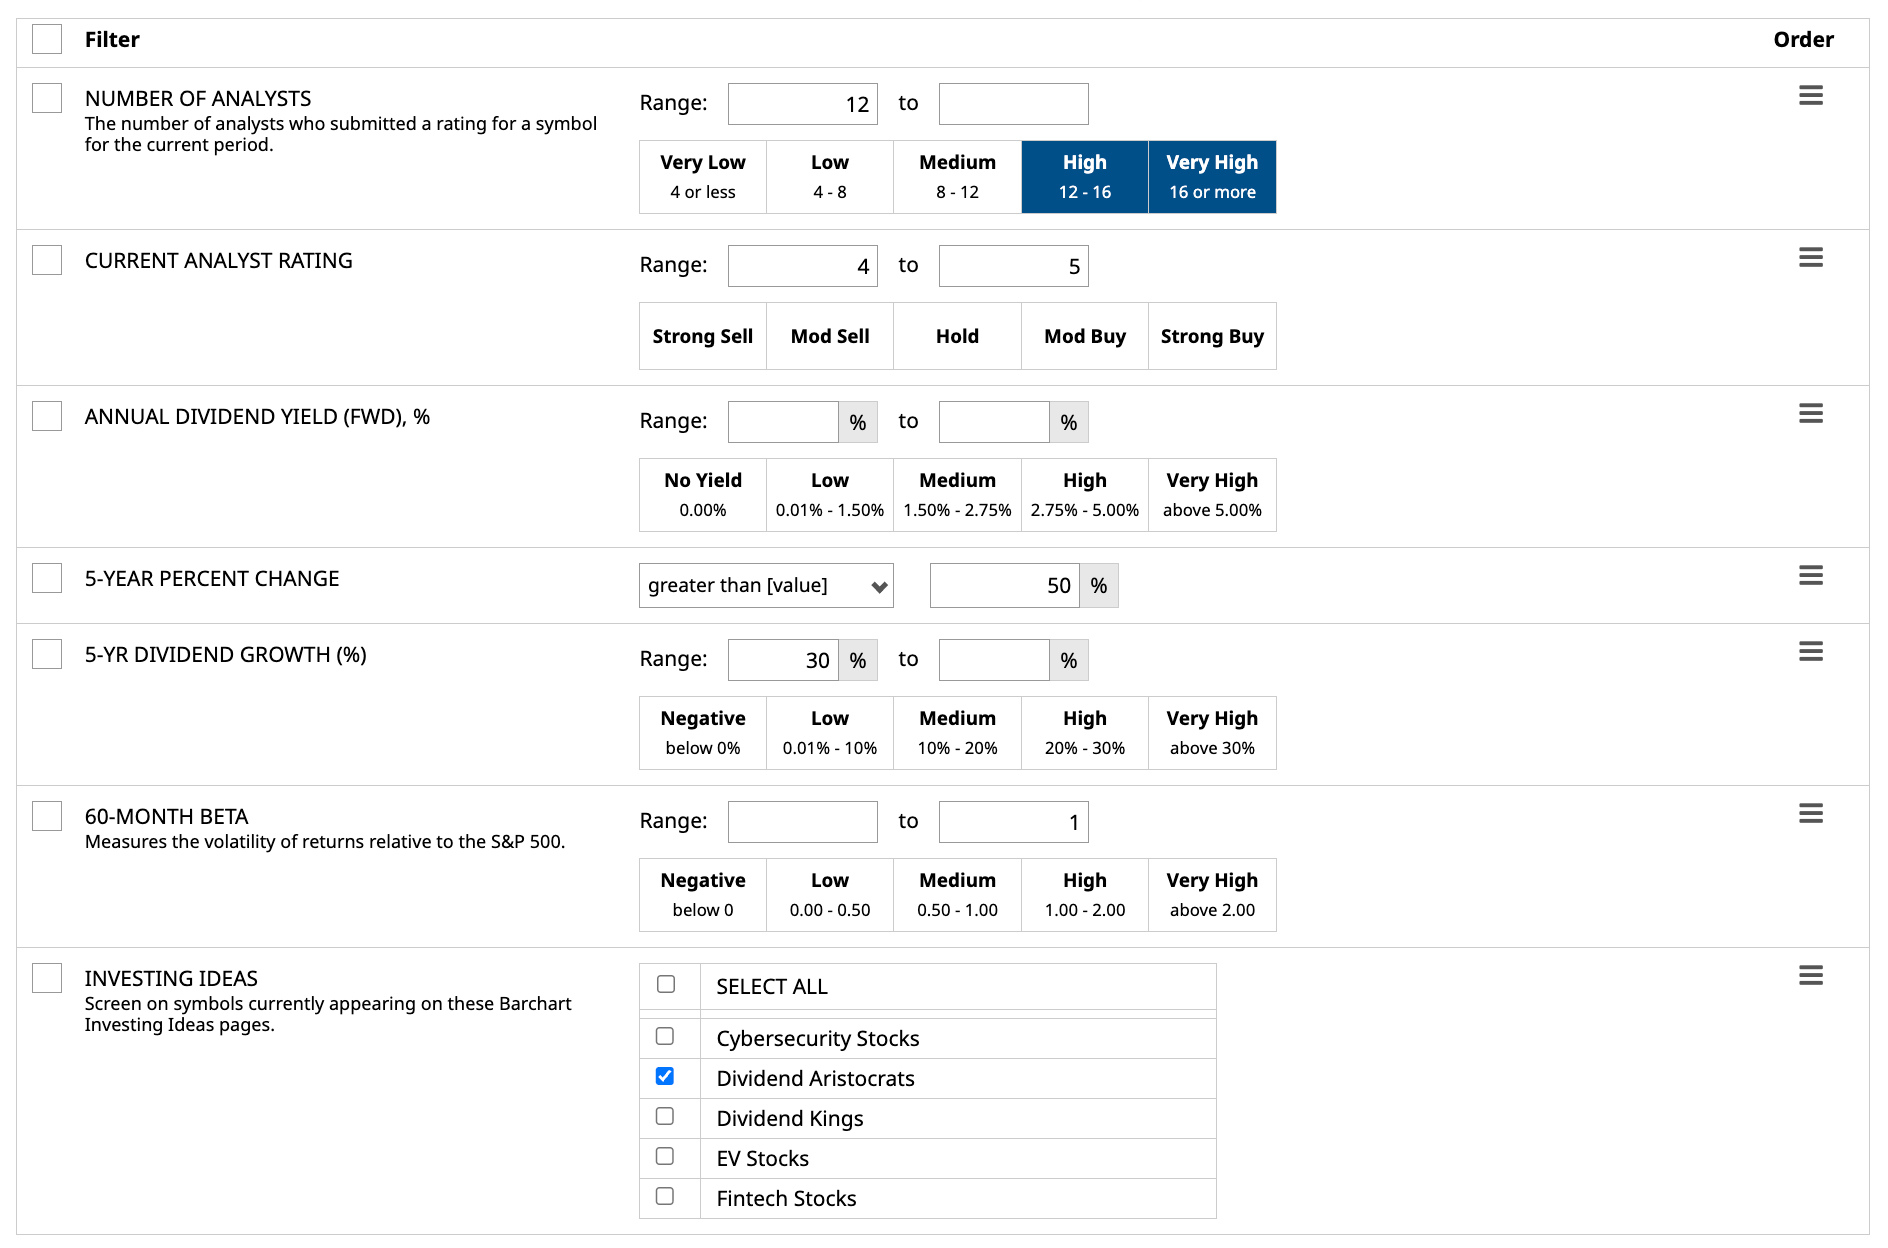
Task: Click the 5-Yr Dividend Growth reorder icon
Action: pyautogui.click(x=1810, y=652)
